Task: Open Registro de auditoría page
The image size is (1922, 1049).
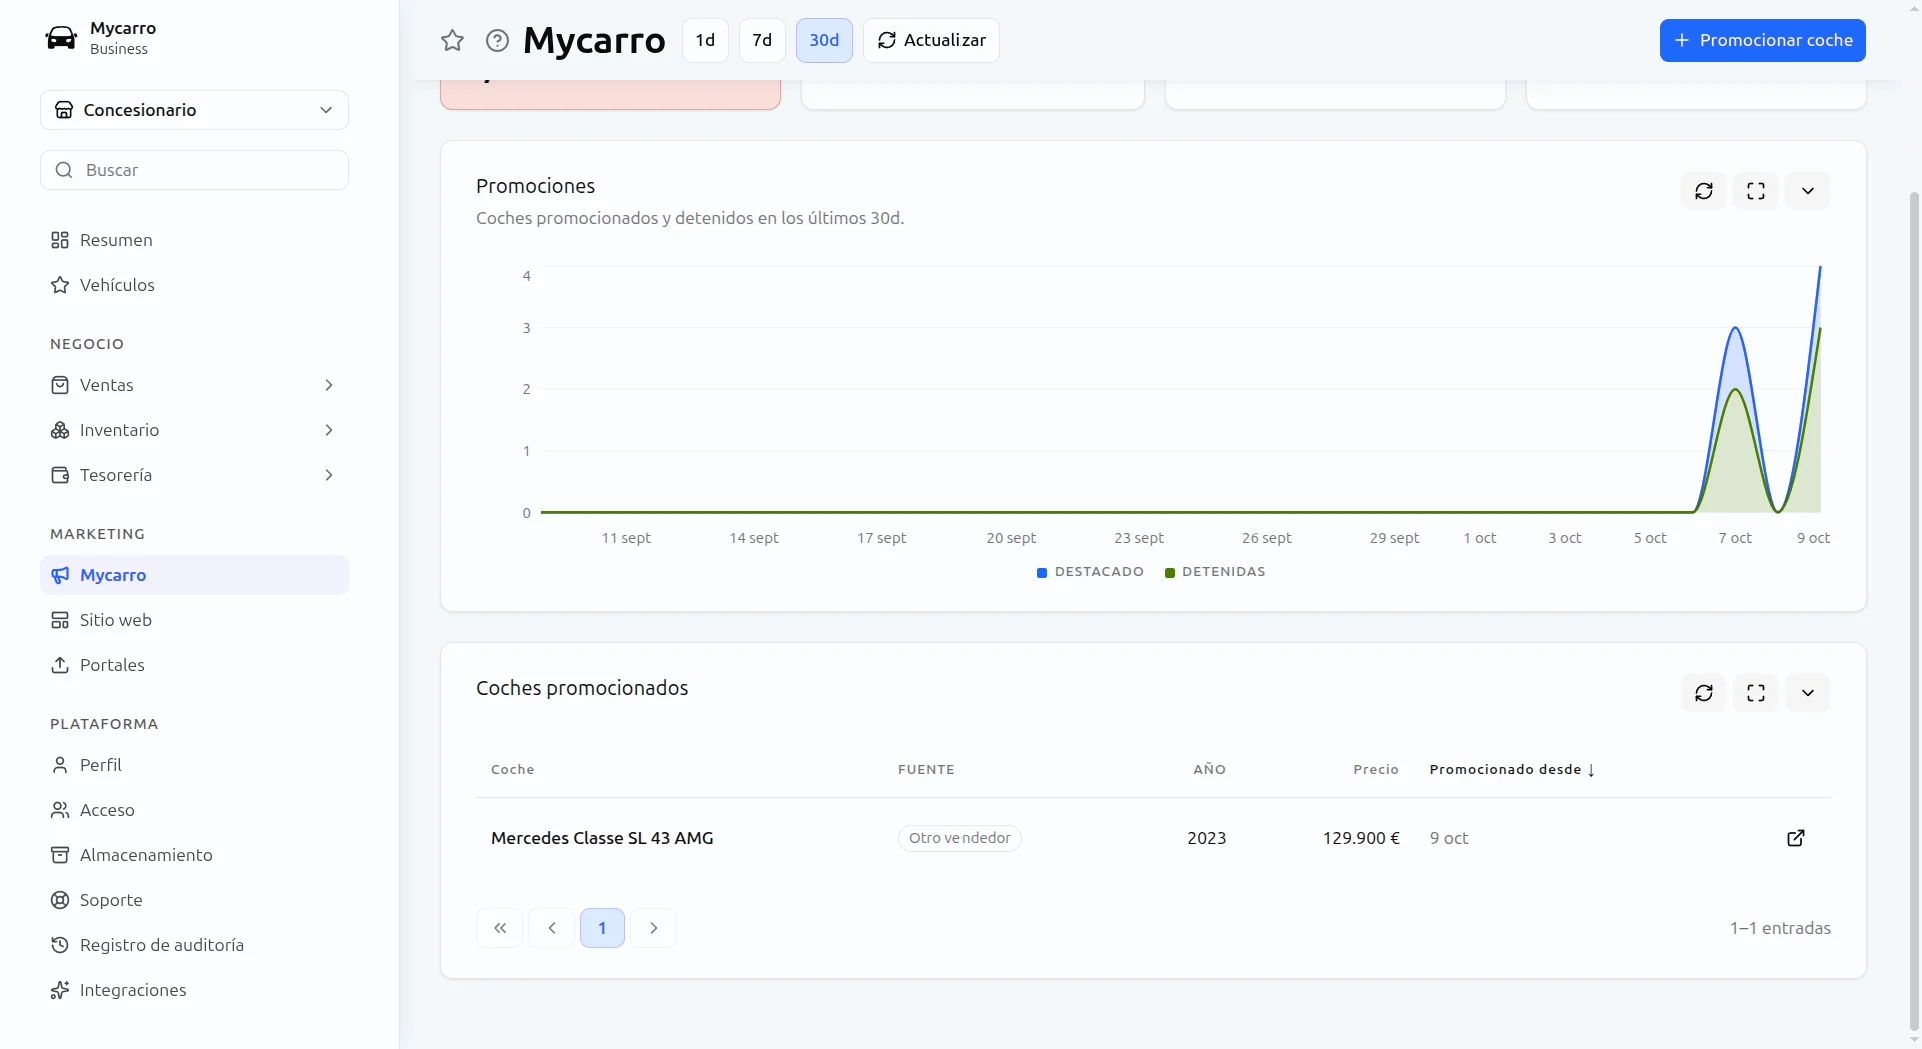Action: [x=194, y=945]
